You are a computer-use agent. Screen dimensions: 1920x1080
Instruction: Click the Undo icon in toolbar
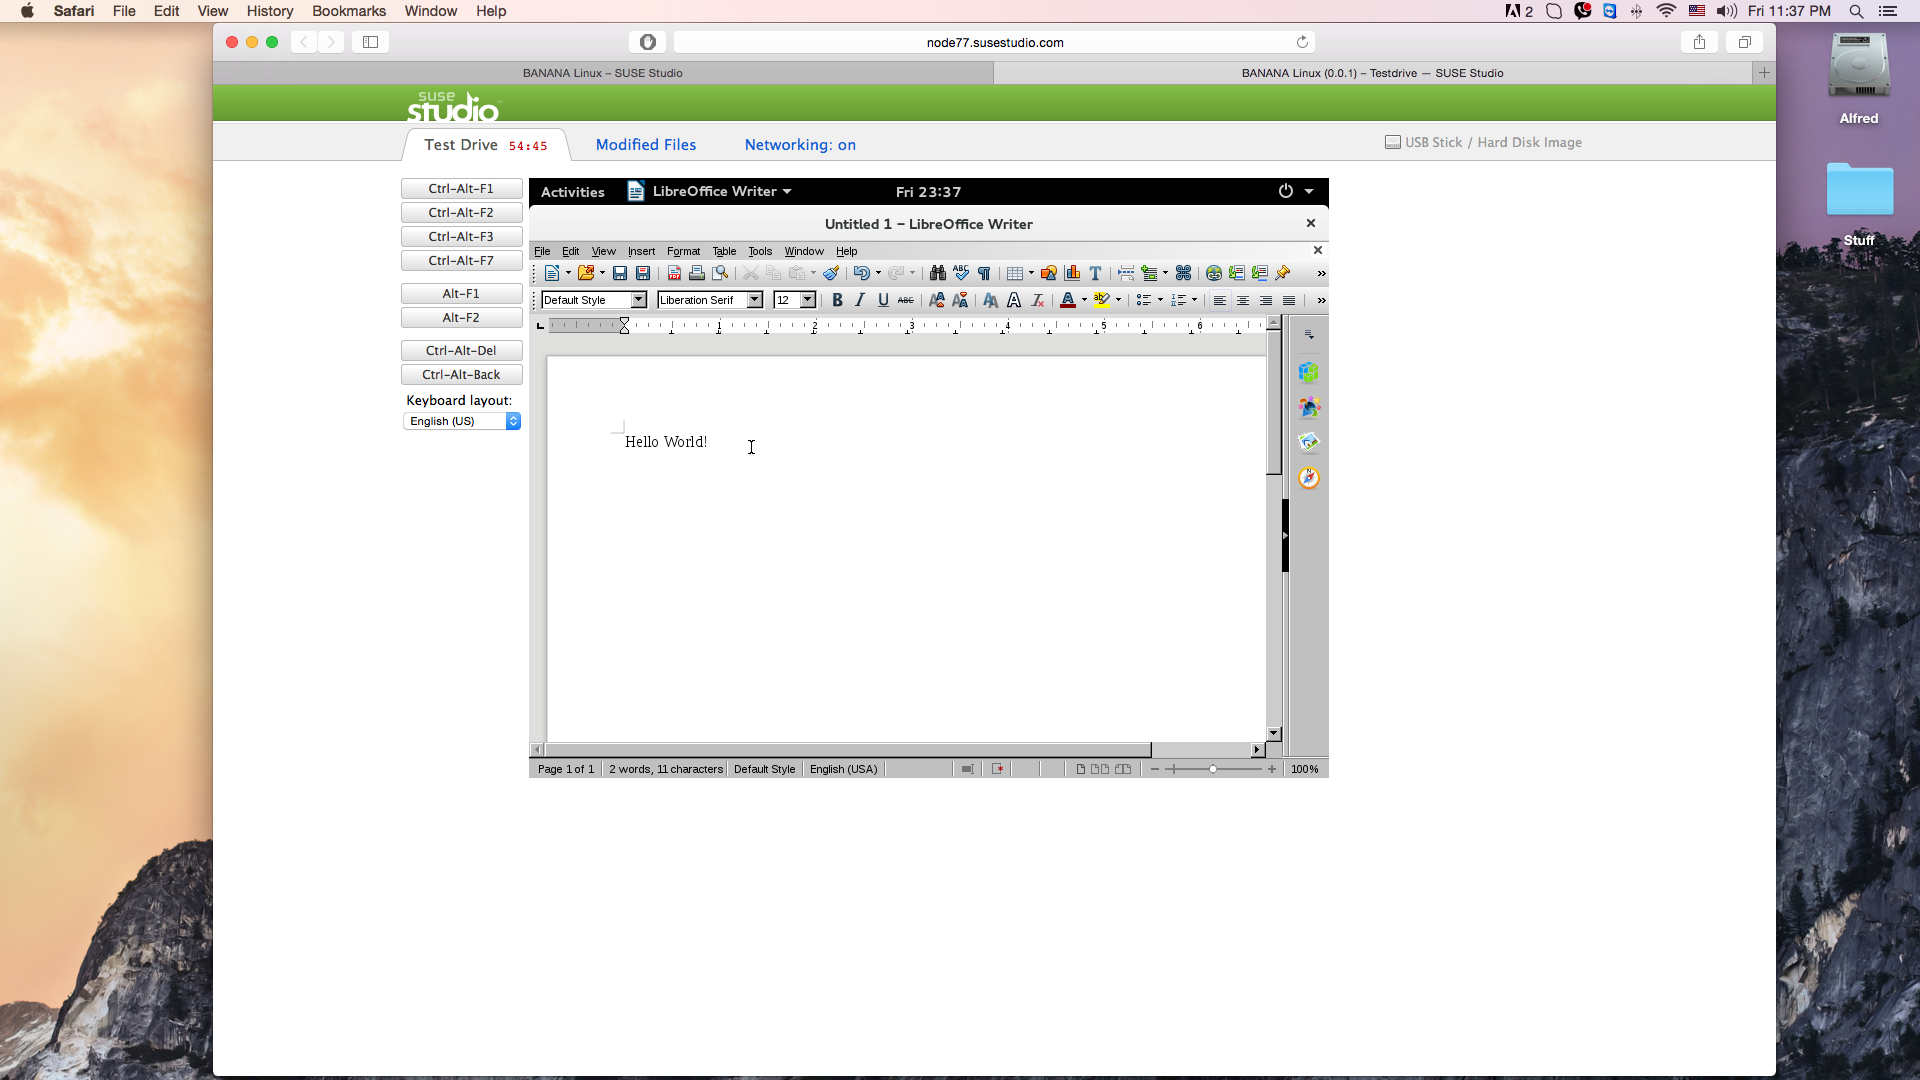point(858,273)
